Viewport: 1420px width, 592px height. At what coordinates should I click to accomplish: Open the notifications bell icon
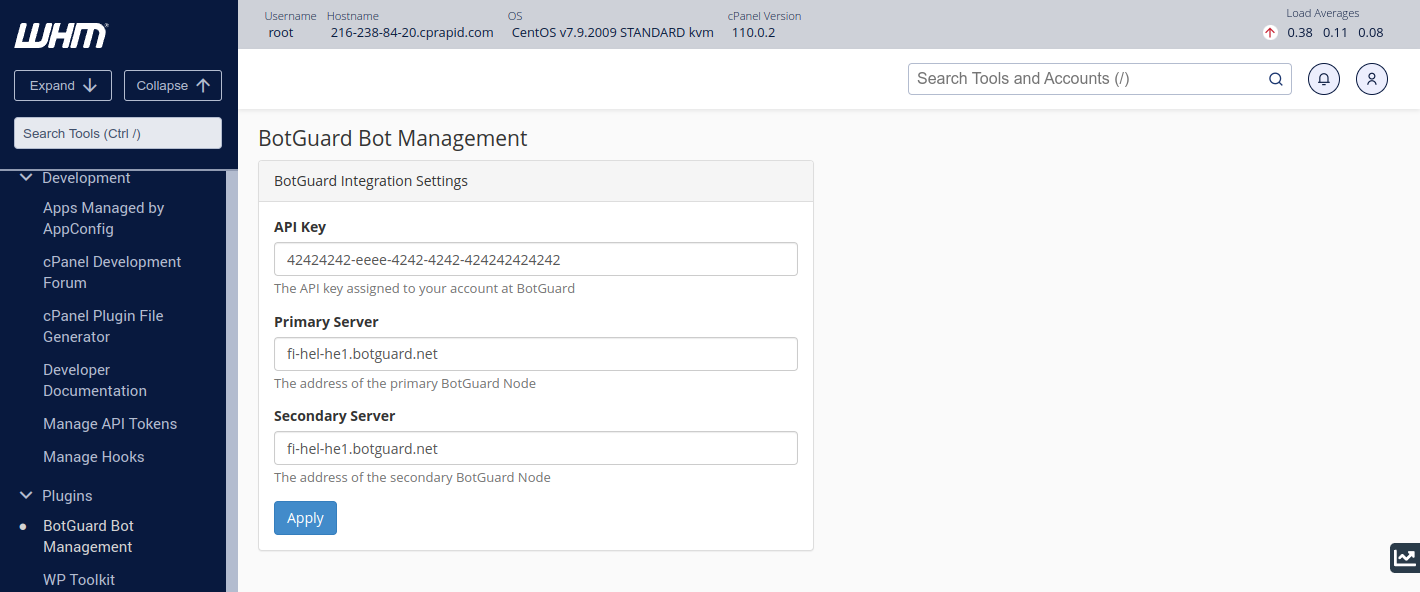pyautogui.click(x=1324, y=79)
